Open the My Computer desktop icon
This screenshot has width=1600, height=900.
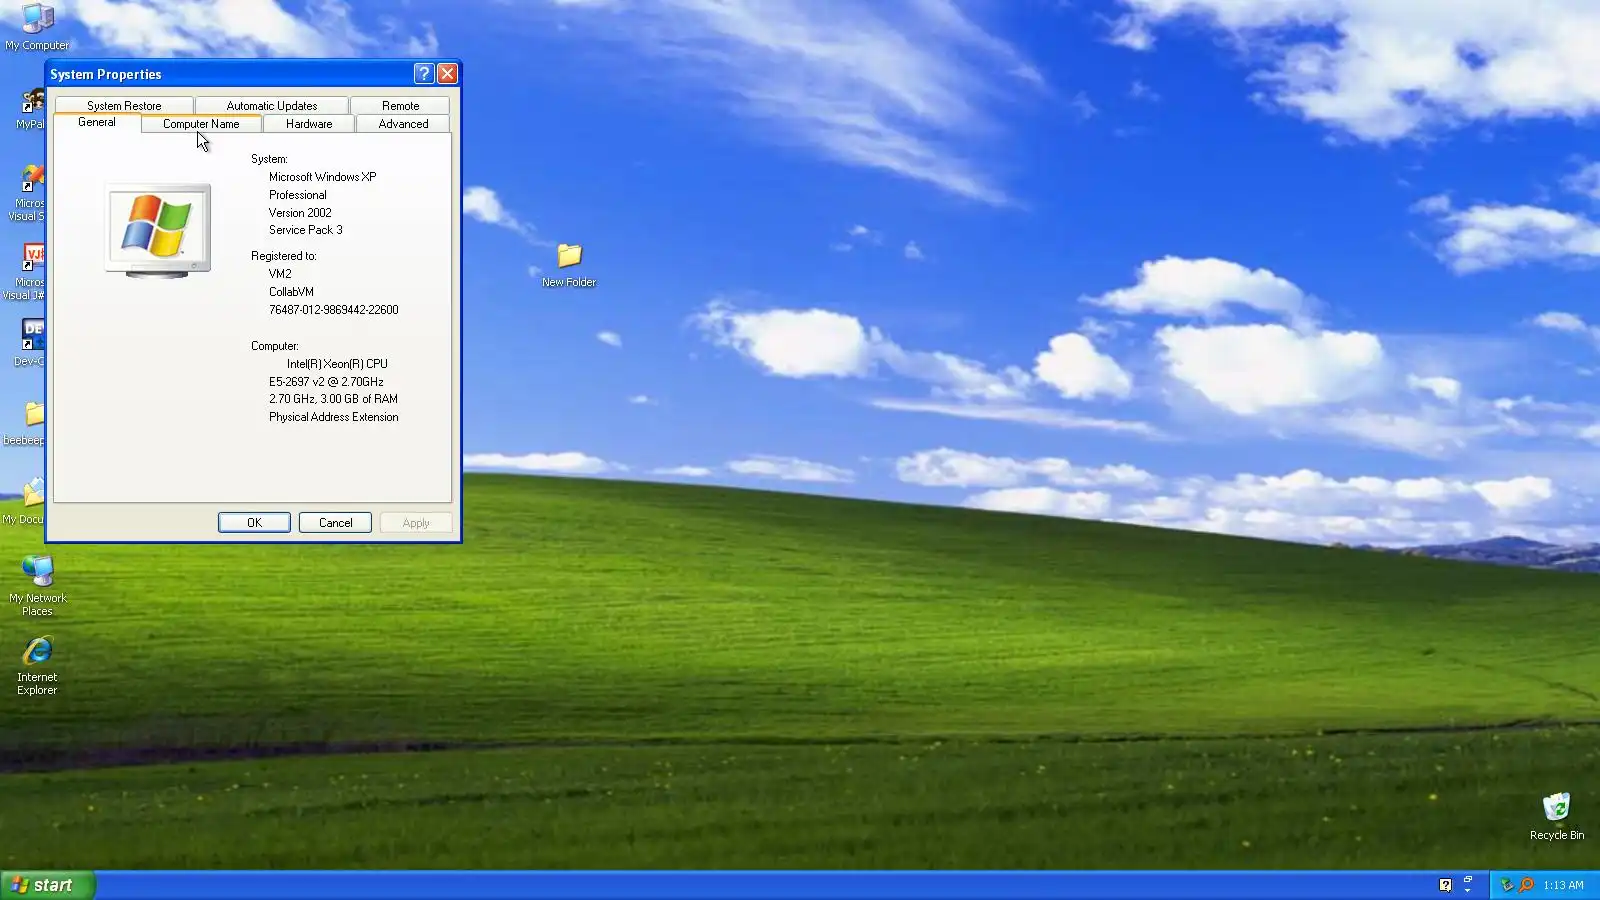click(37, 26)
